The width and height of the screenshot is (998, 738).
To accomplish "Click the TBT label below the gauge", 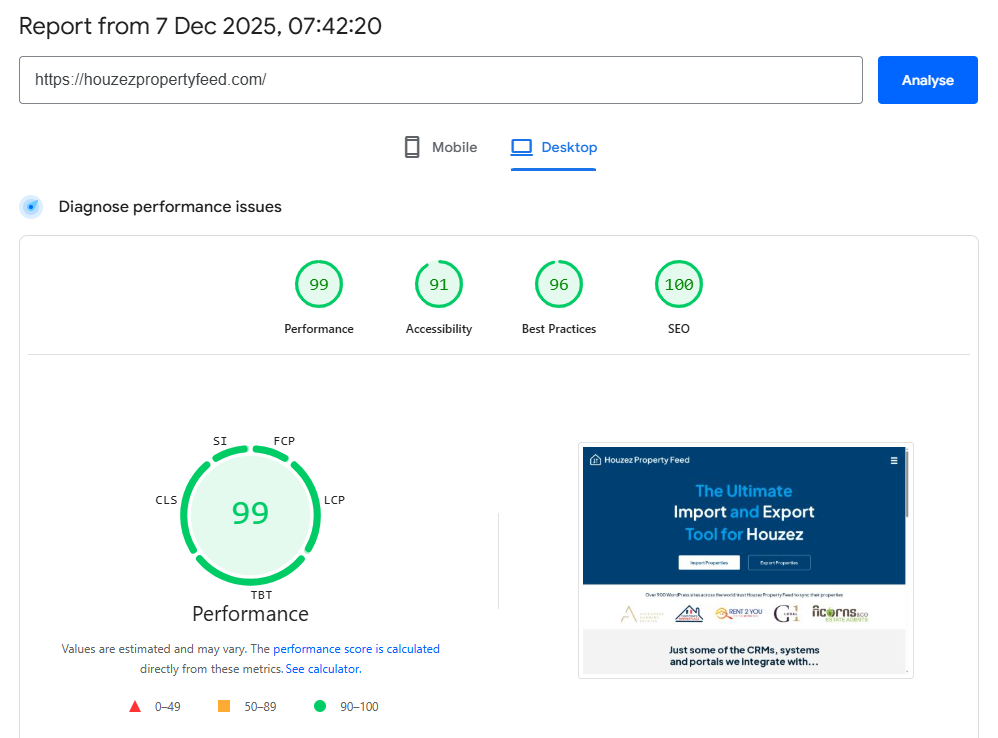I will coord(261,595).
